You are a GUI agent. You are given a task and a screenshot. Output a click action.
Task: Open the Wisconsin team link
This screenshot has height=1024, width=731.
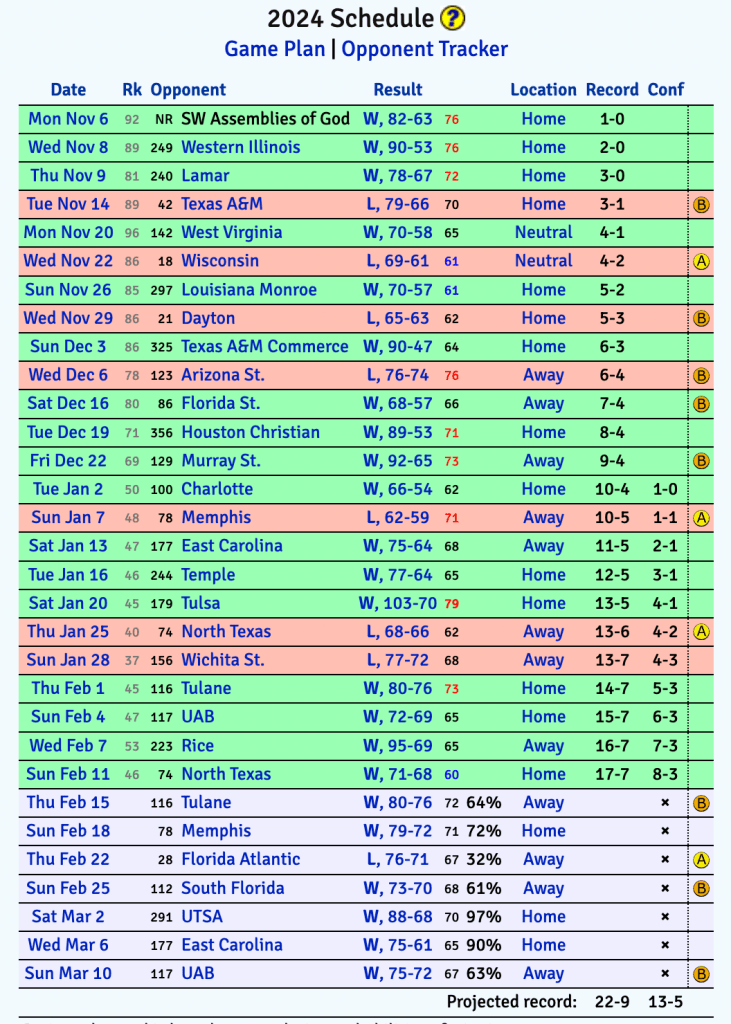(220, 261)
